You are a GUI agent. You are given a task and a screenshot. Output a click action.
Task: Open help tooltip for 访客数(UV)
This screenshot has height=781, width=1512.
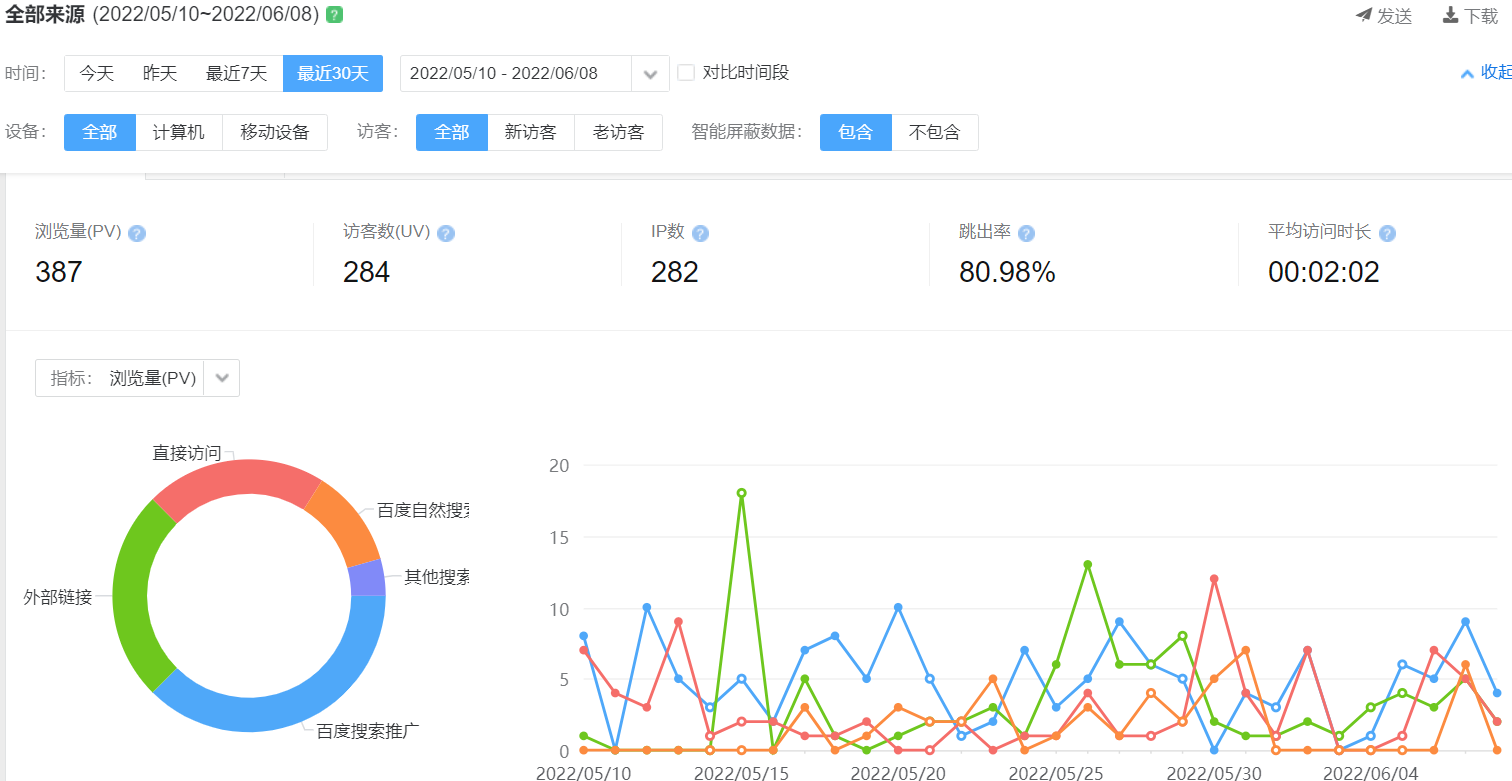446,233
